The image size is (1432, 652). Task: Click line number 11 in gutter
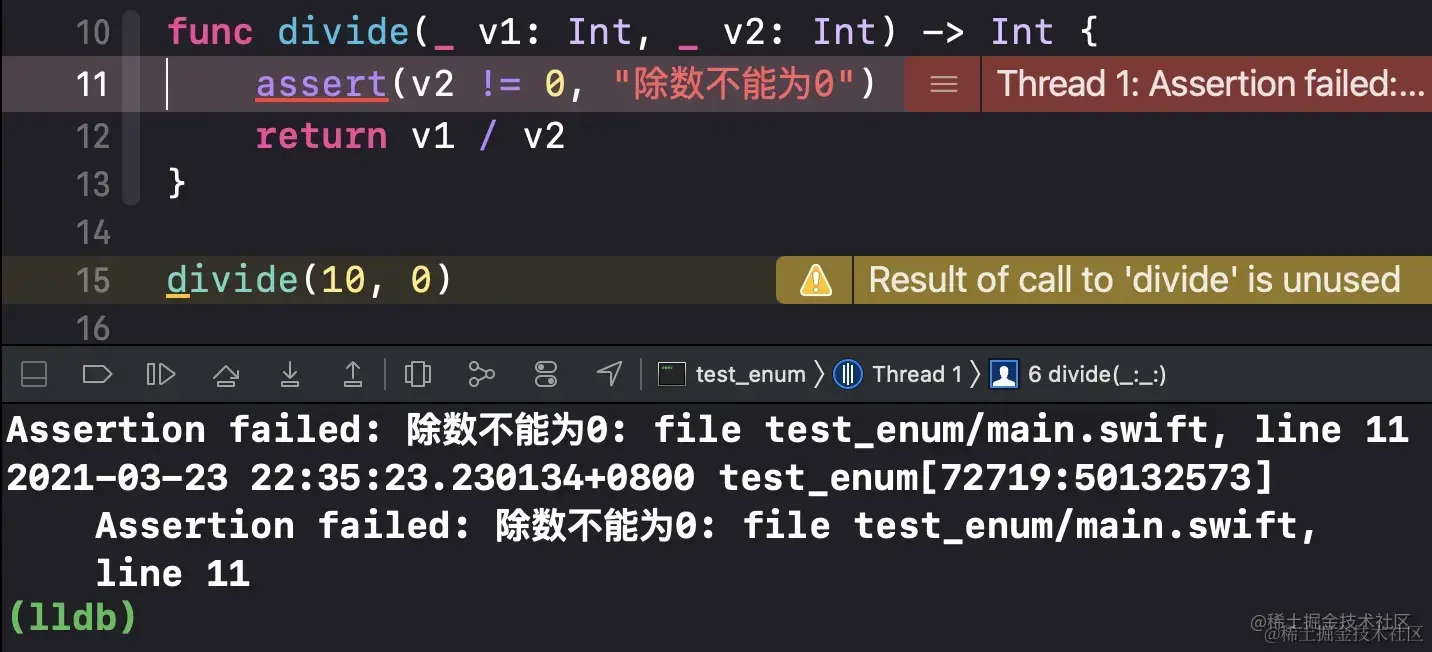(x=93, y=84)
